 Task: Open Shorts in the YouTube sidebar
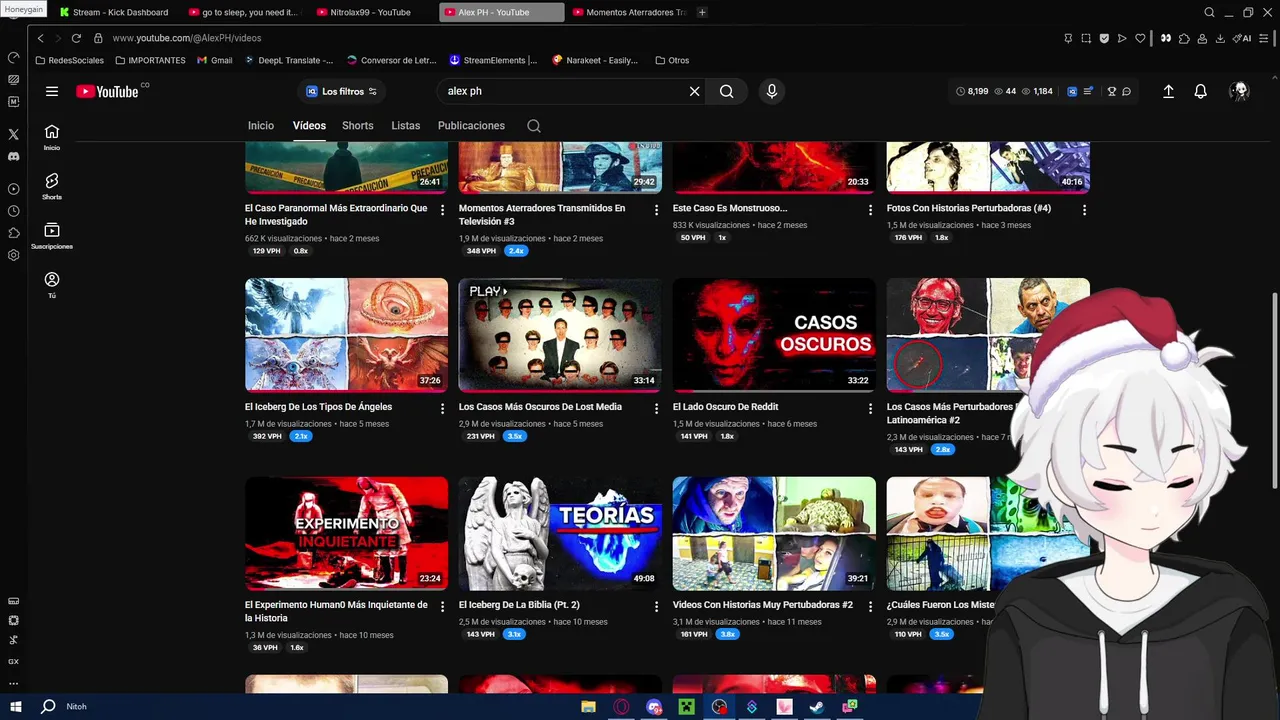[x=52, y=186]
